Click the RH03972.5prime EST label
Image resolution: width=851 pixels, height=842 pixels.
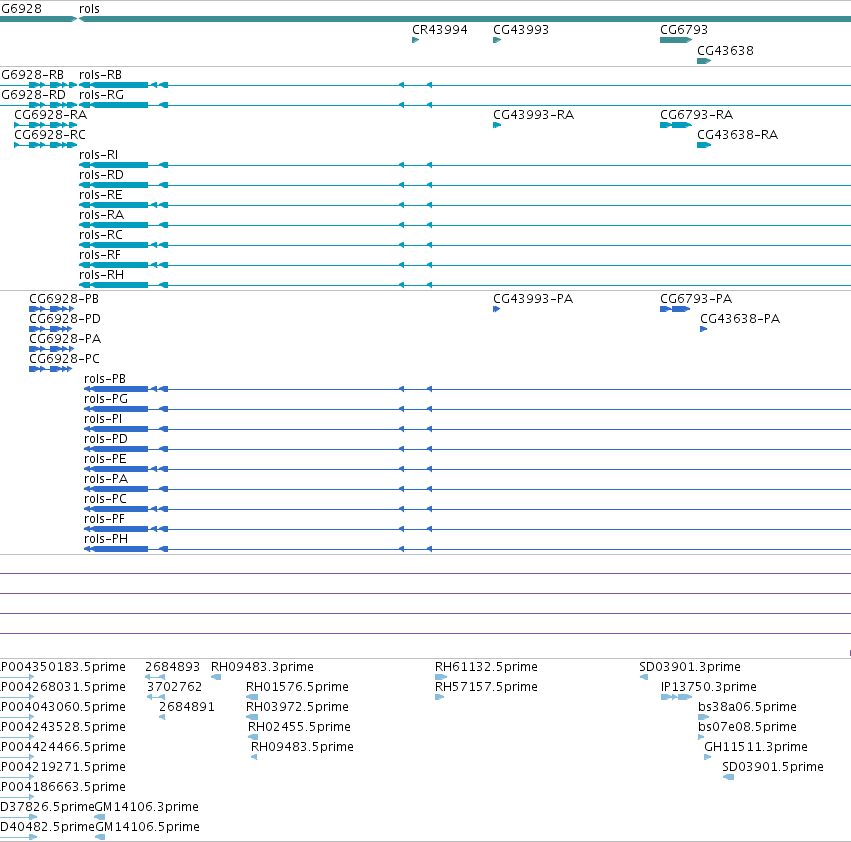[297, 707]
